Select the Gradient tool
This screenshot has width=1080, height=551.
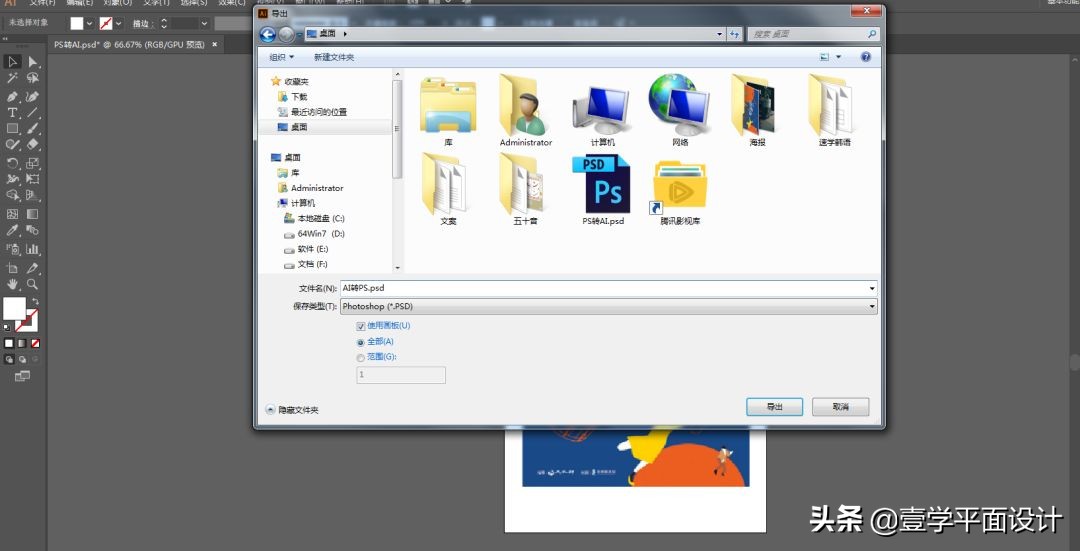(32, 214)
